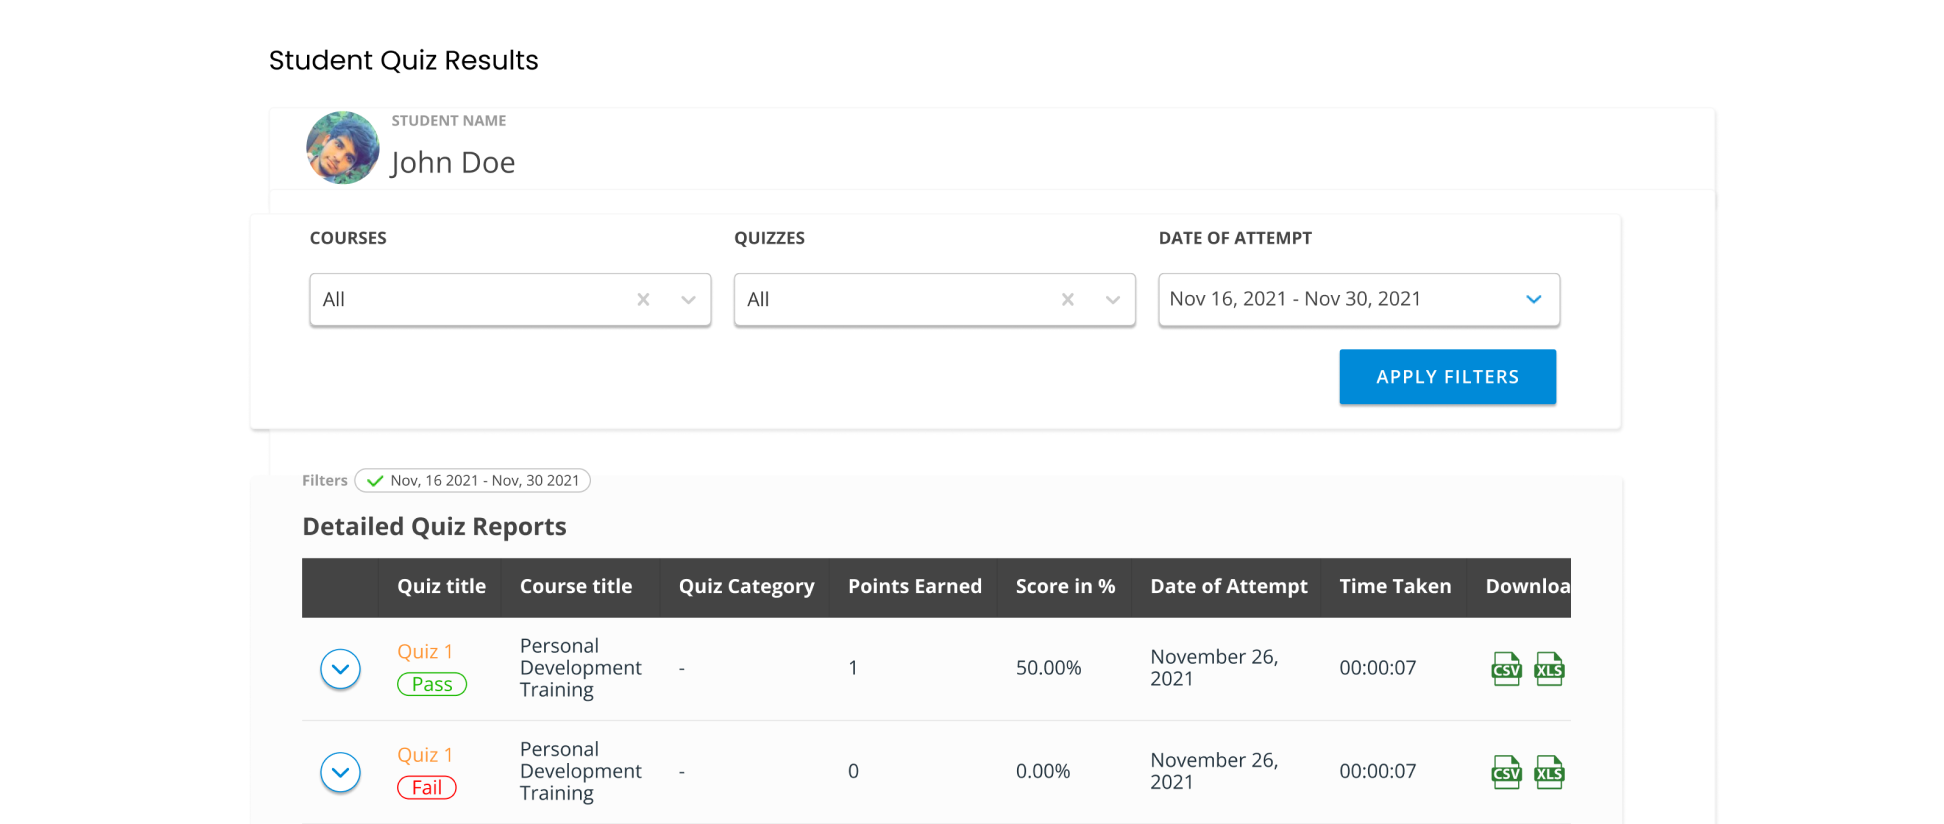Download XLS for the passed Quiz 1
This screenshot has width=1944, height=824.
click(x=1549, y=669)
